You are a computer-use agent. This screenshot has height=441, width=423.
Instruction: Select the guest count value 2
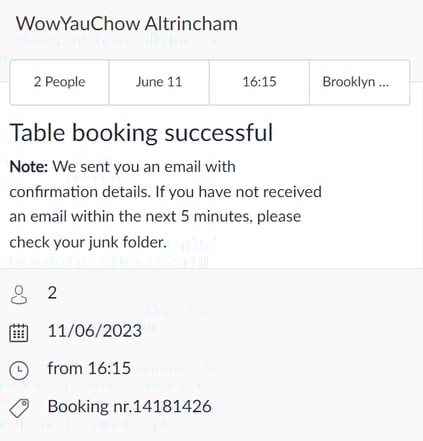click(52, 293)
